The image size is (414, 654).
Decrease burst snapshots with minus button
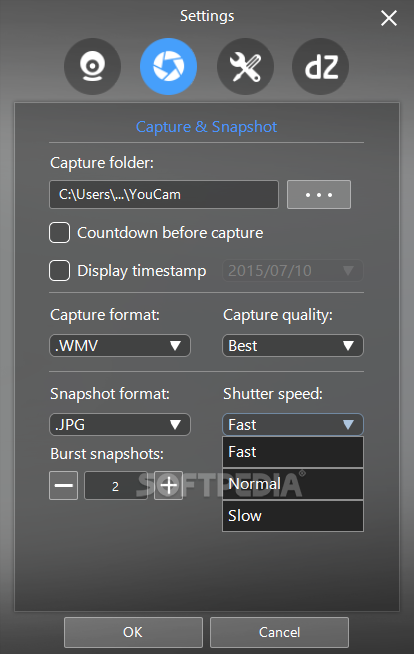pyautogui.click(x=63, y=485)
